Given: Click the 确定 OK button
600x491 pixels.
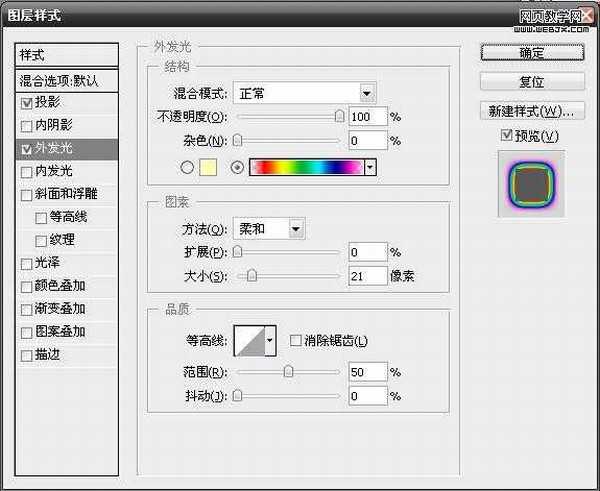Looking at the screenshot, I should click(x=531, y=52).
